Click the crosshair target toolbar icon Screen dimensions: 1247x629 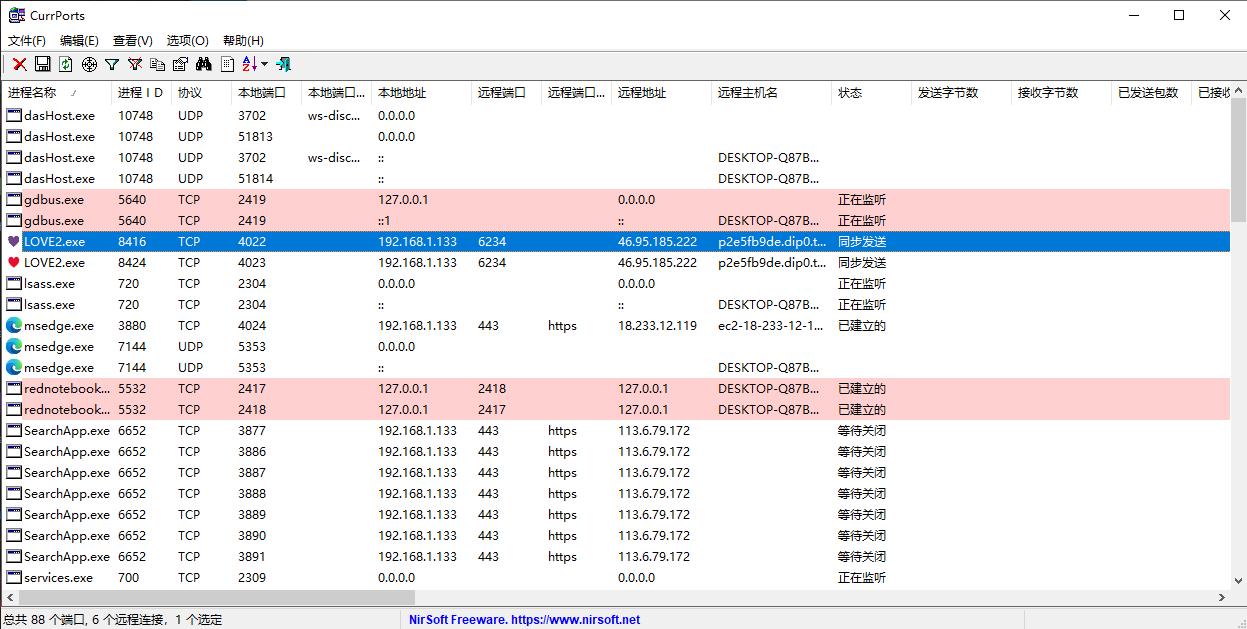tap(89, 64)
